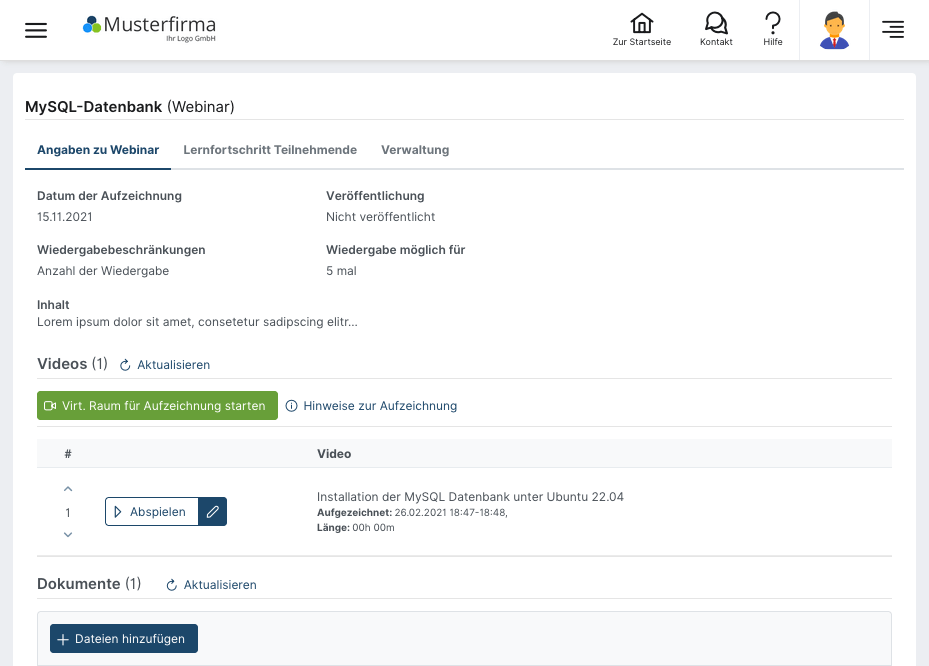929x666 pixels.
Task: Refresh the Videos list via Aktualisieren
Action: point(165,365)
